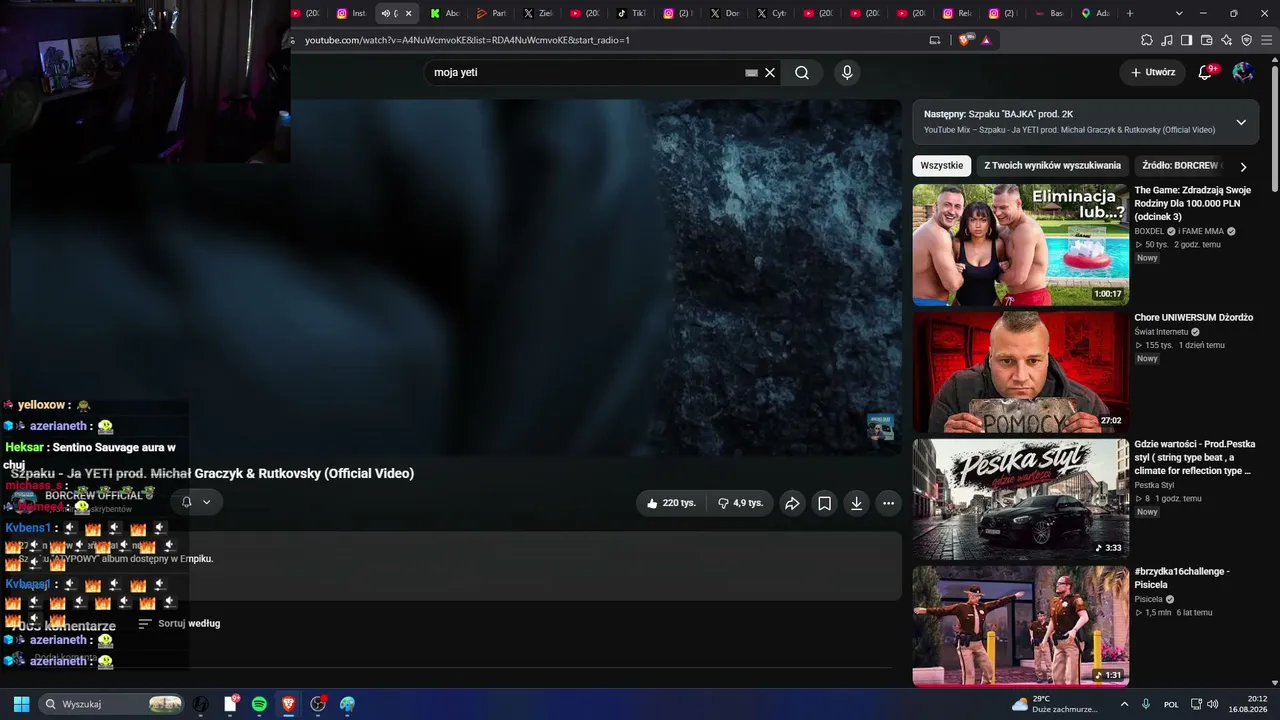Close the currently active YouTube tab
The height and width of the screenshot is (720, 1280).
coord(408,13)
